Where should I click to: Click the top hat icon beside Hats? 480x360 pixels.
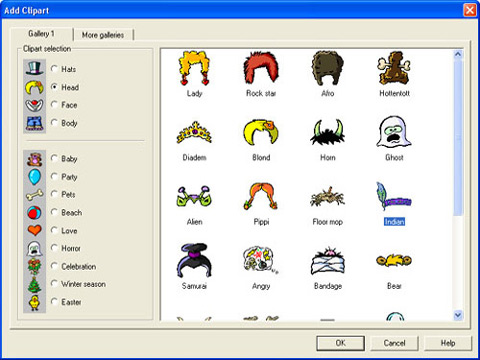point(35,69)
